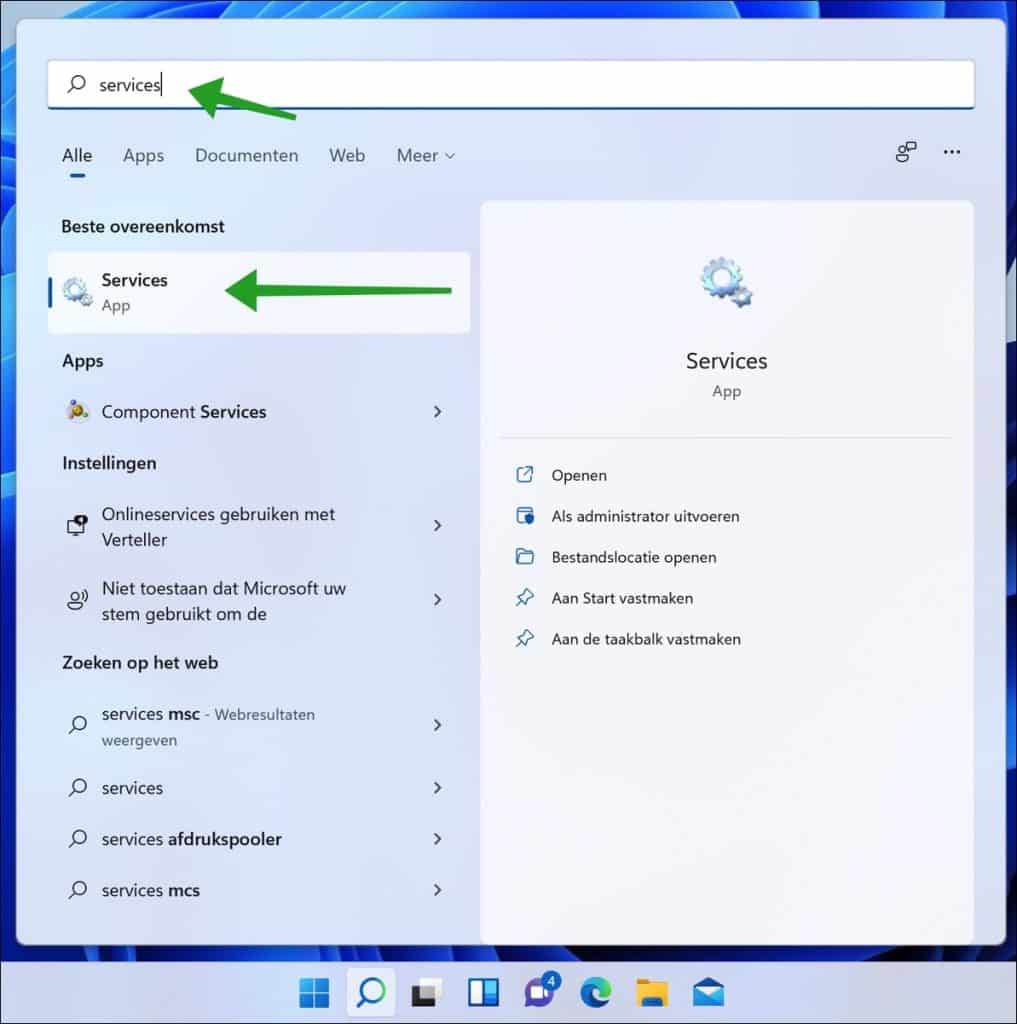Open File Explorer from the taskbar
Screen dimensions: 1017x1024
pos(652,992)
